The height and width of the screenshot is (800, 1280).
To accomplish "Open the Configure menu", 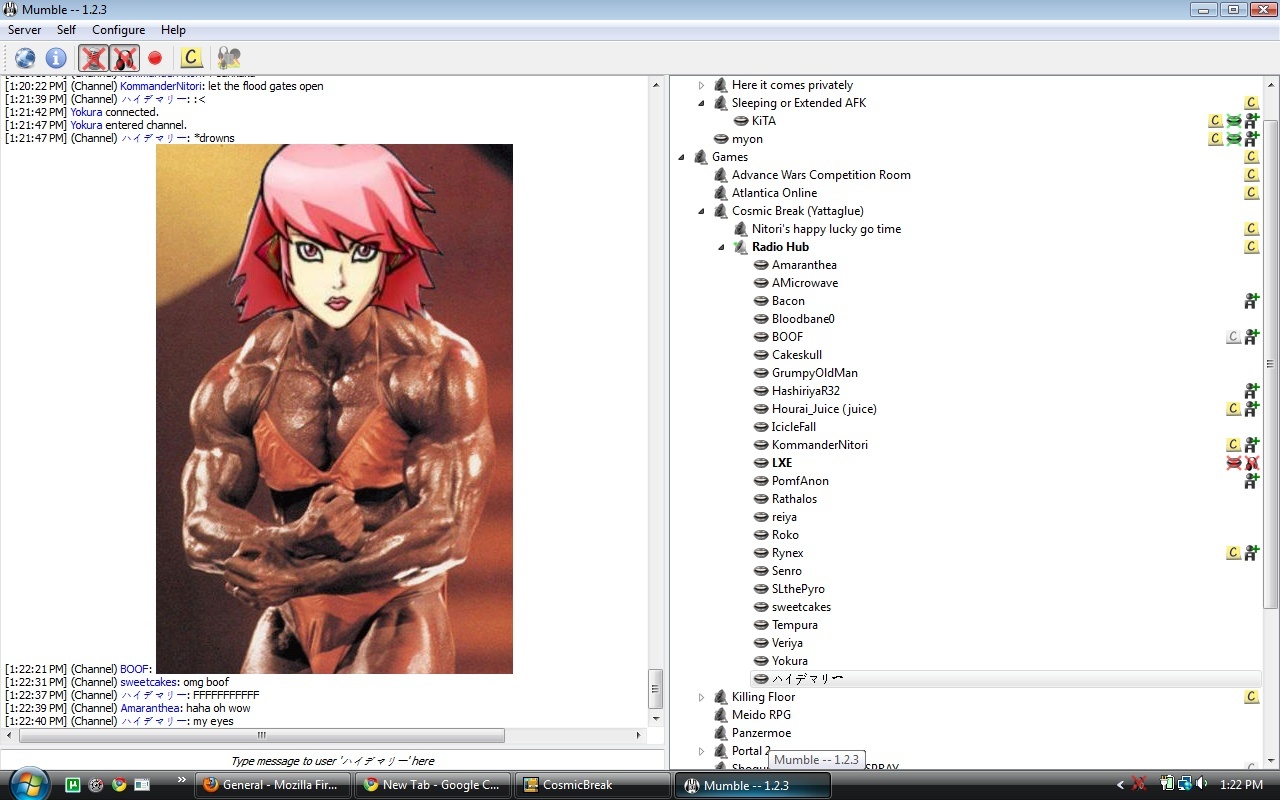I will click(118, 30).
